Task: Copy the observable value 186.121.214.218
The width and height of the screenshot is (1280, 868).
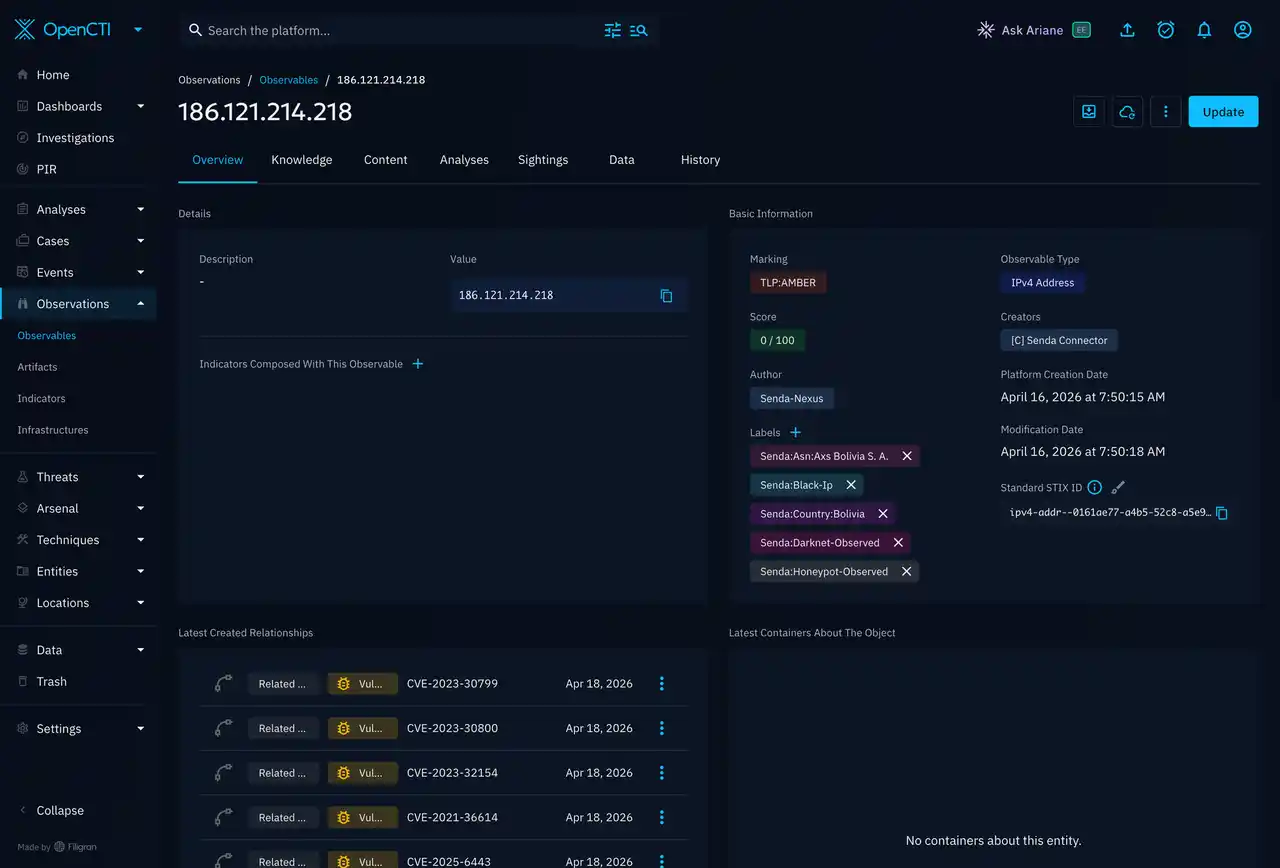Action: (x=666, y=296)
